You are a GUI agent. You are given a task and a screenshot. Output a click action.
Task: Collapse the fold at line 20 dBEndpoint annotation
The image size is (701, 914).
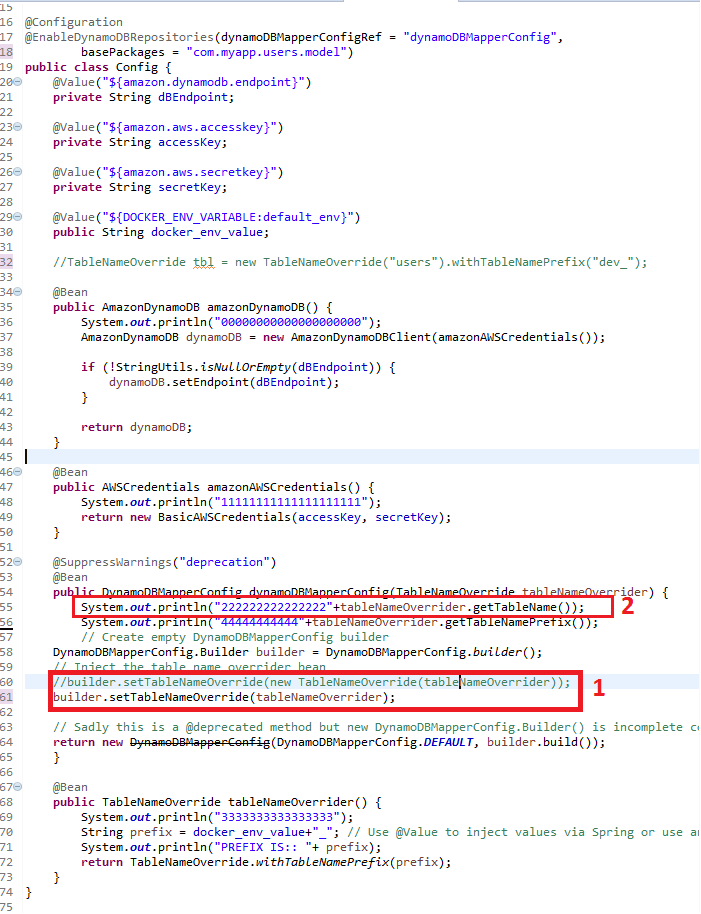pyautogui.click(x=18, y=82)
